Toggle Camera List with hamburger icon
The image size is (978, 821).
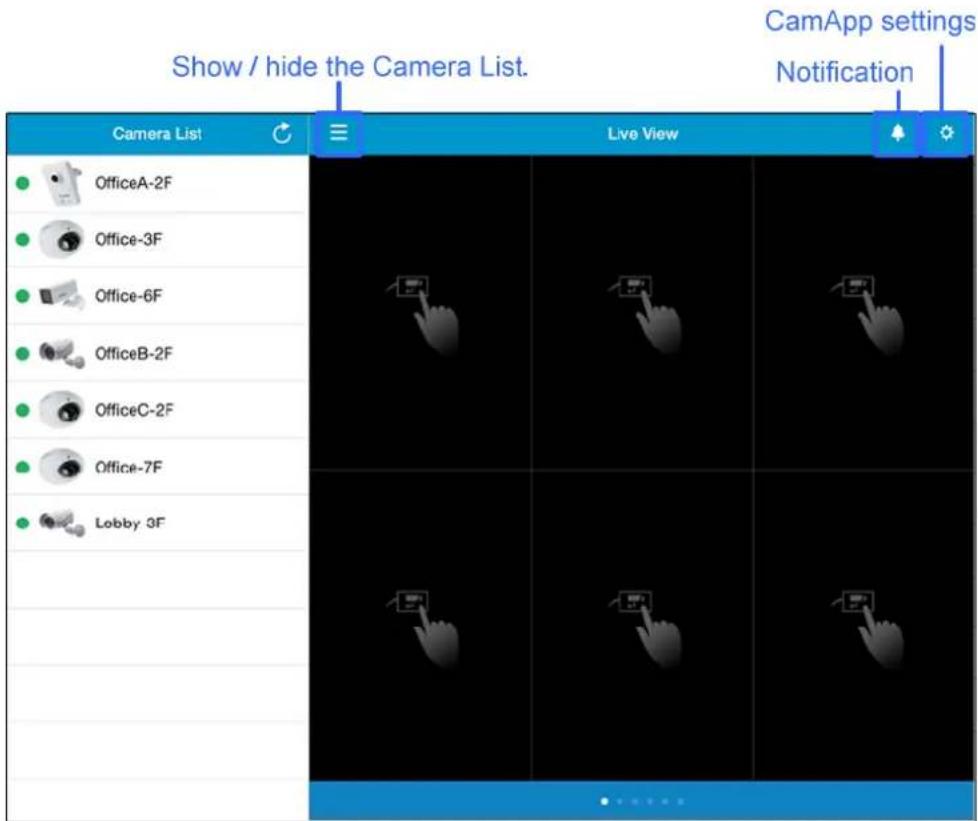coord(339,132)
